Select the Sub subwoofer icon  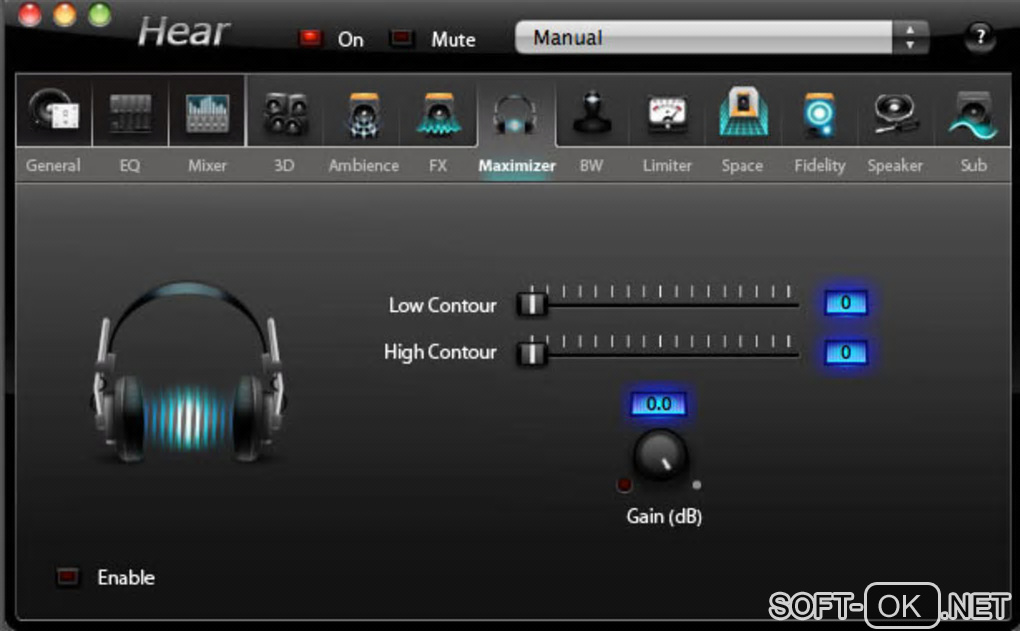pos(973,116)
